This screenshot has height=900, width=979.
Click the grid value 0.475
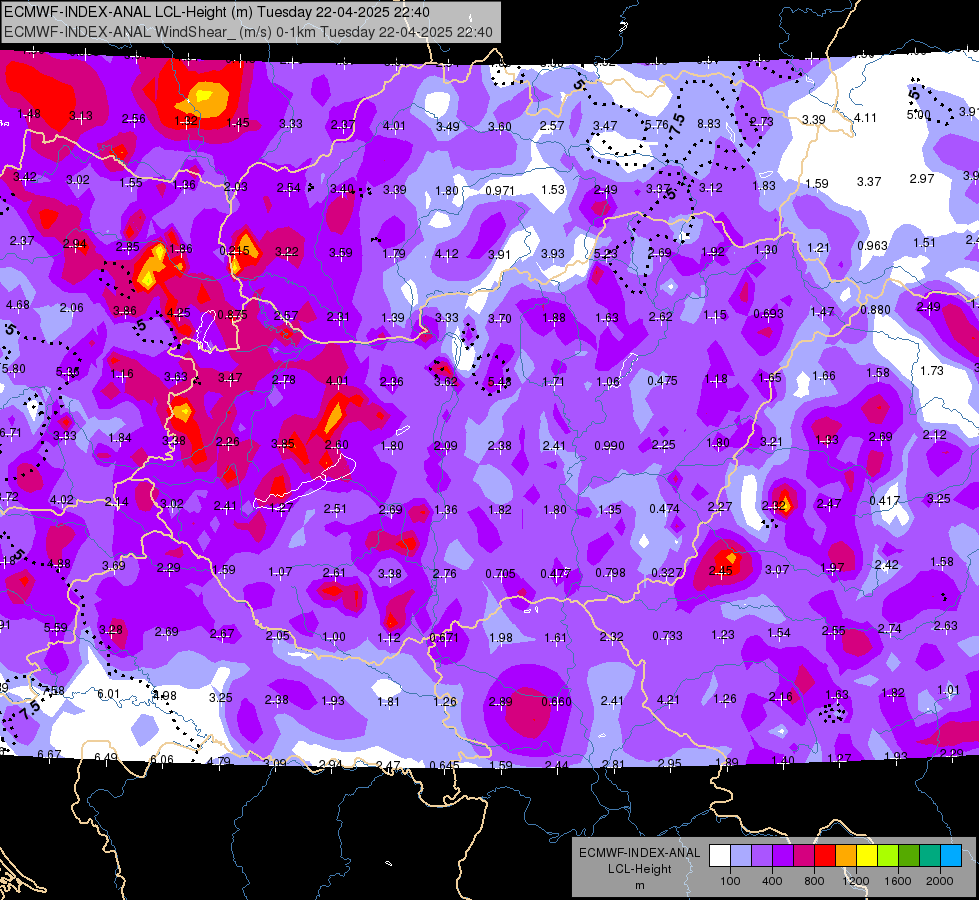coord(662,380)
